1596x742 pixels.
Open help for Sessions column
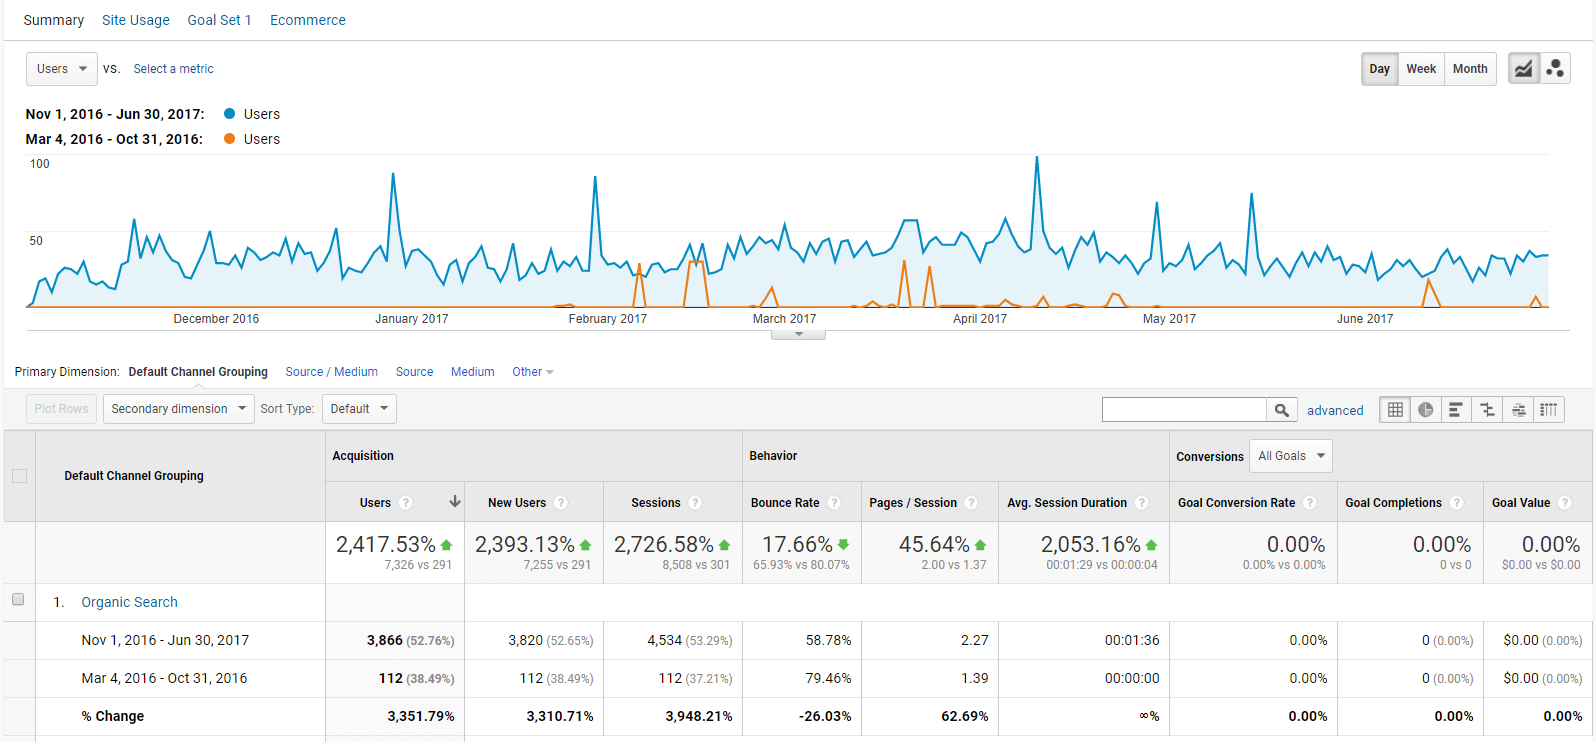695,503
